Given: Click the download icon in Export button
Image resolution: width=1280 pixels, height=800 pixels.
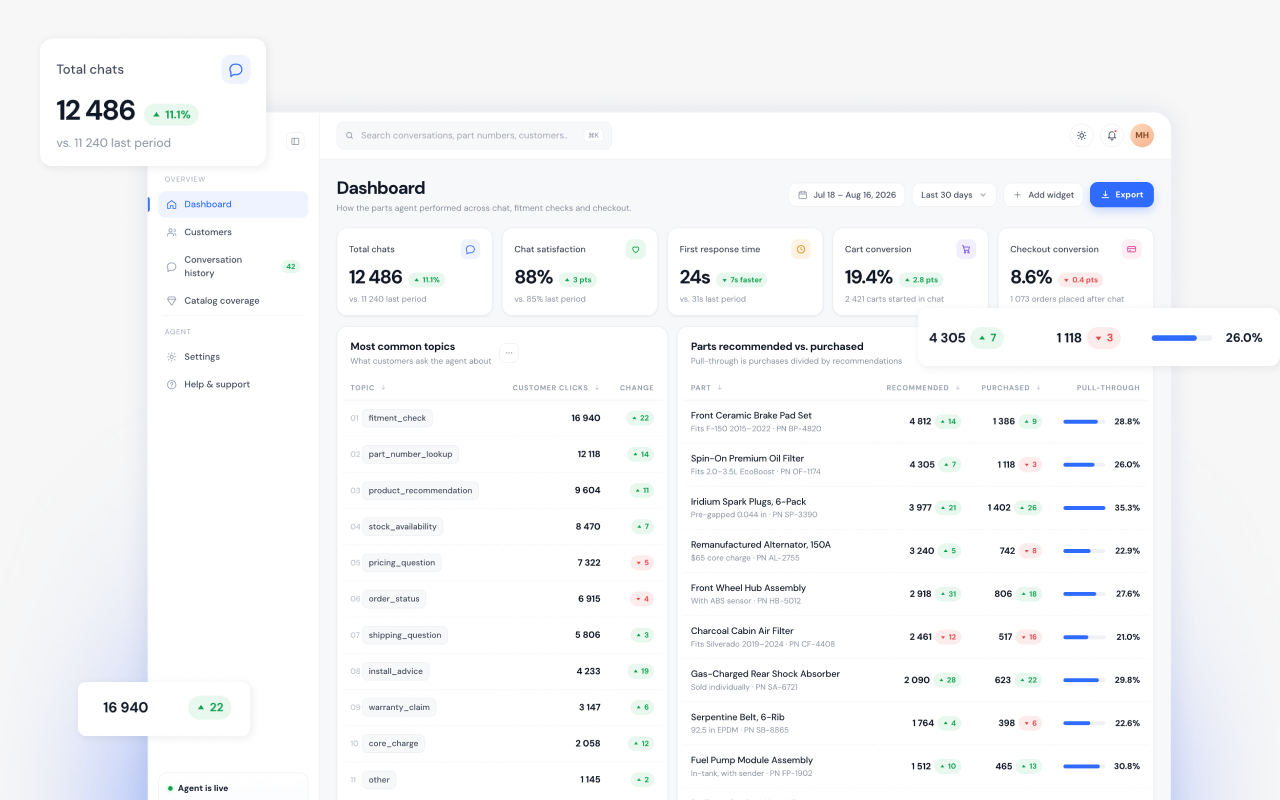Looking at the screenshot, I should point(1105,195).
